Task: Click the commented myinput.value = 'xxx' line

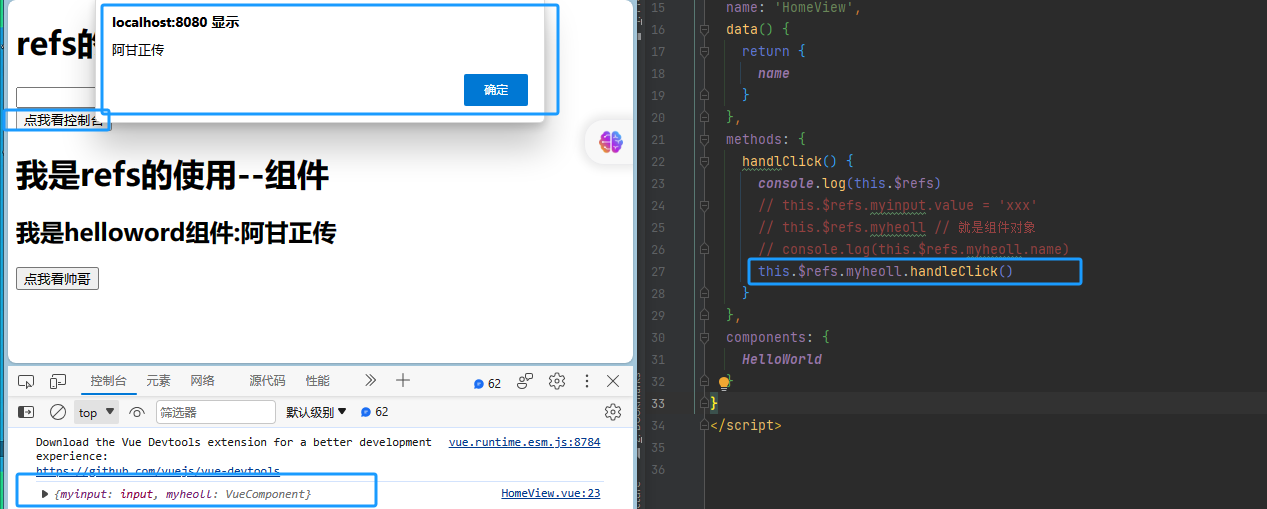Action: [897, 205]
